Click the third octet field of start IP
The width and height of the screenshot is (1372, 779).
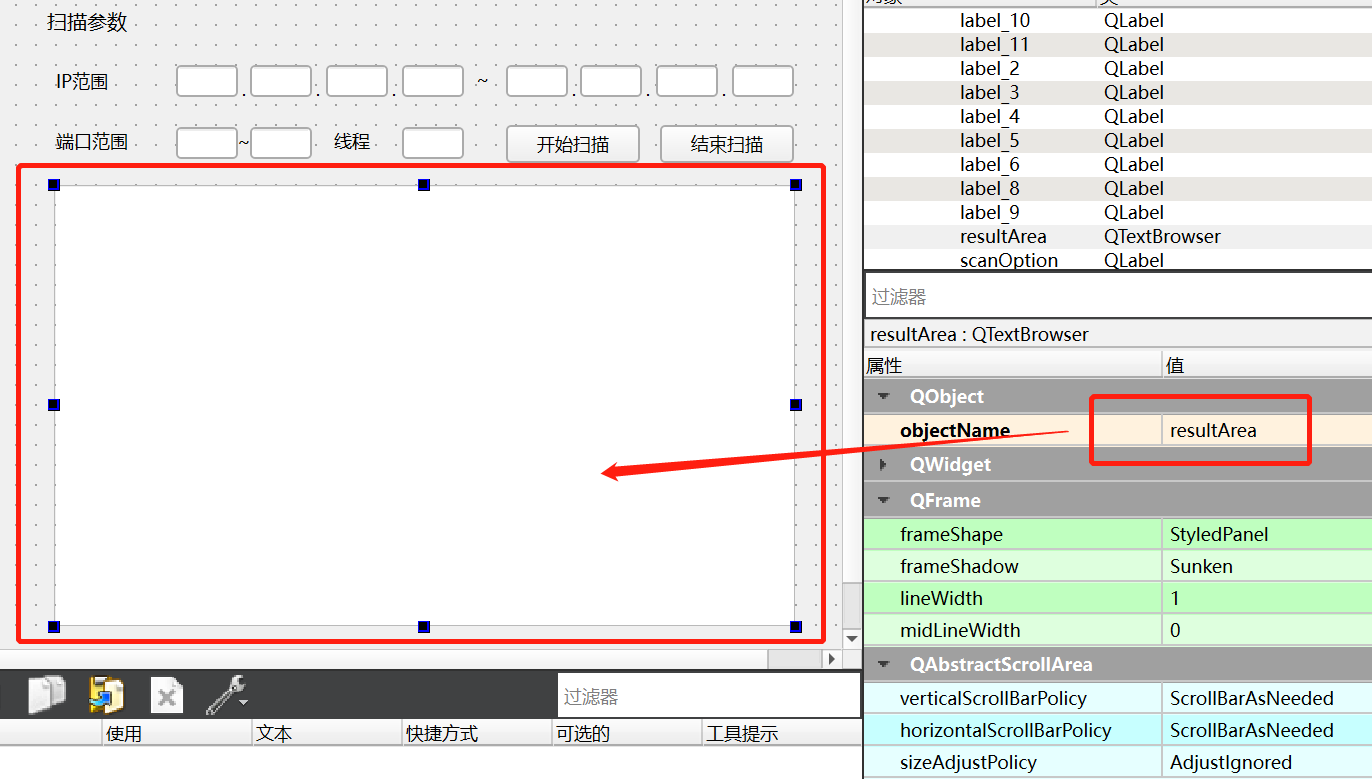(x=357, y=81)
